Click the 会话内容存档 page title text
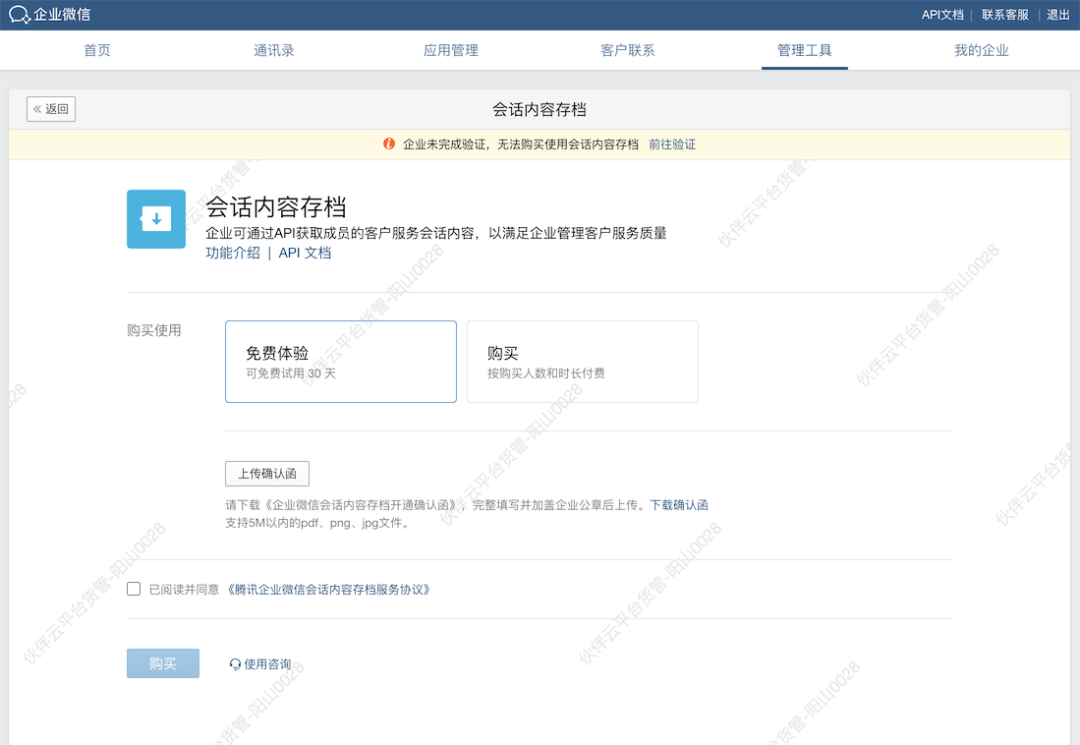This screenshot has height=745, width=1080. [539, 109]
